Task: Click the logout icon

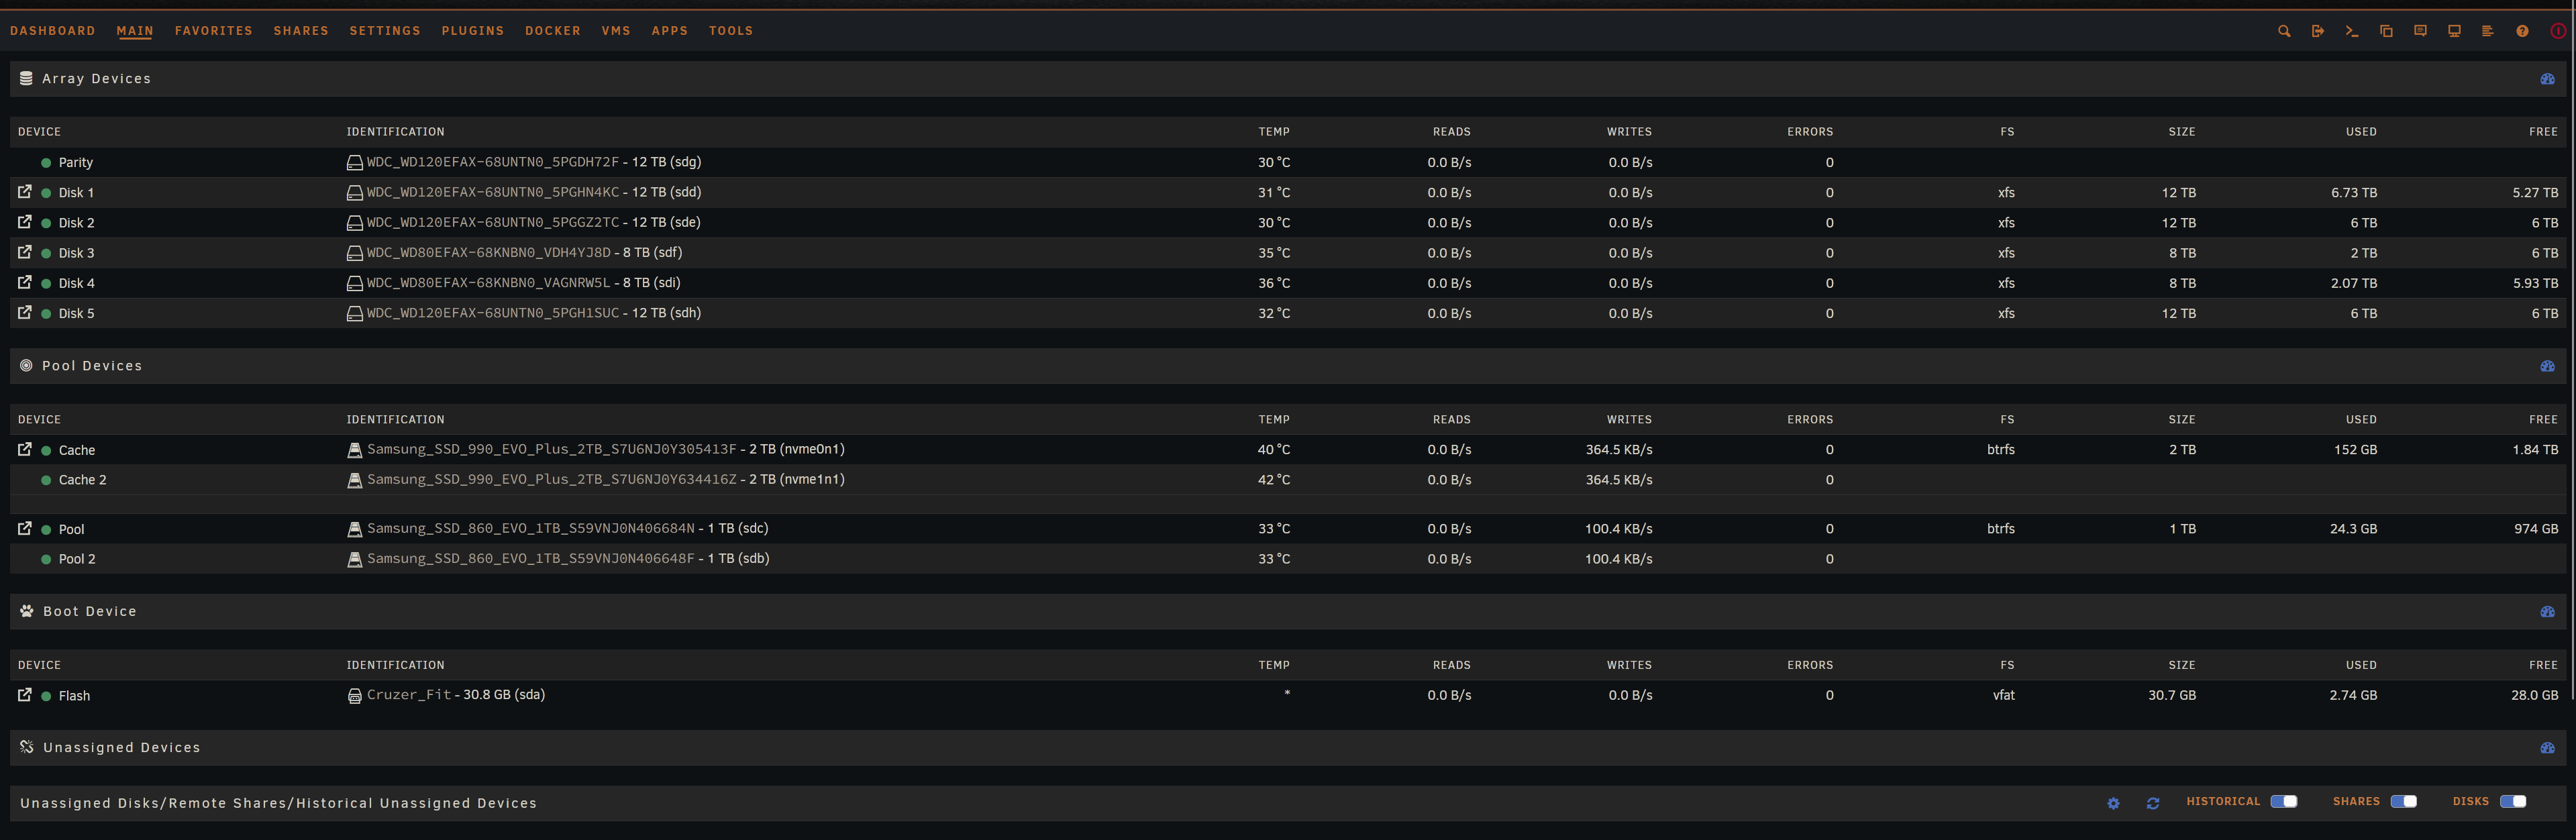Action: (x=2318, y=31)
